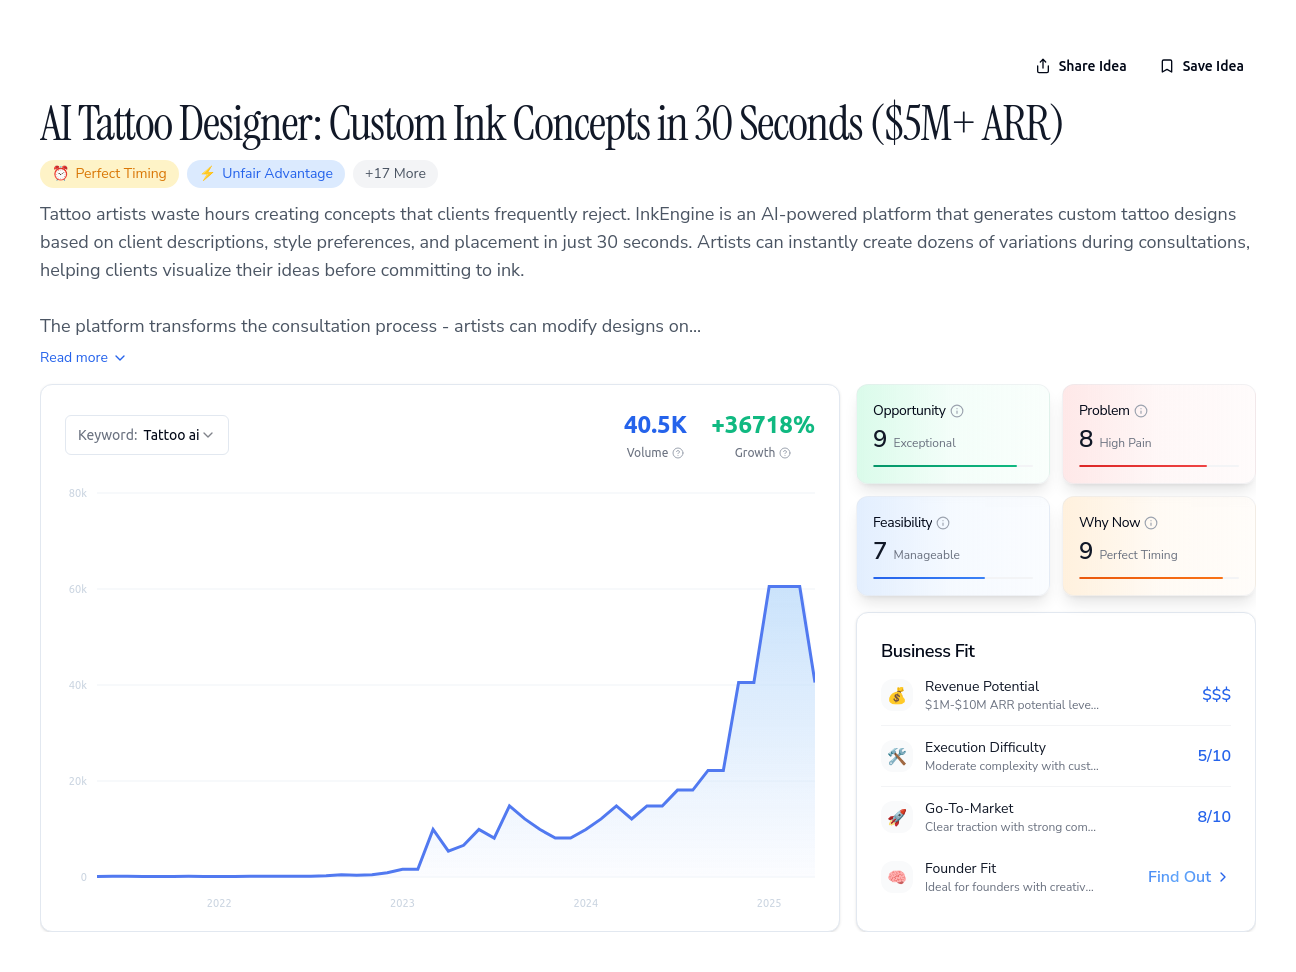Click the 5/10 execution difficulty score
The image size is (1296, 972).
(x=1214, y=756)
